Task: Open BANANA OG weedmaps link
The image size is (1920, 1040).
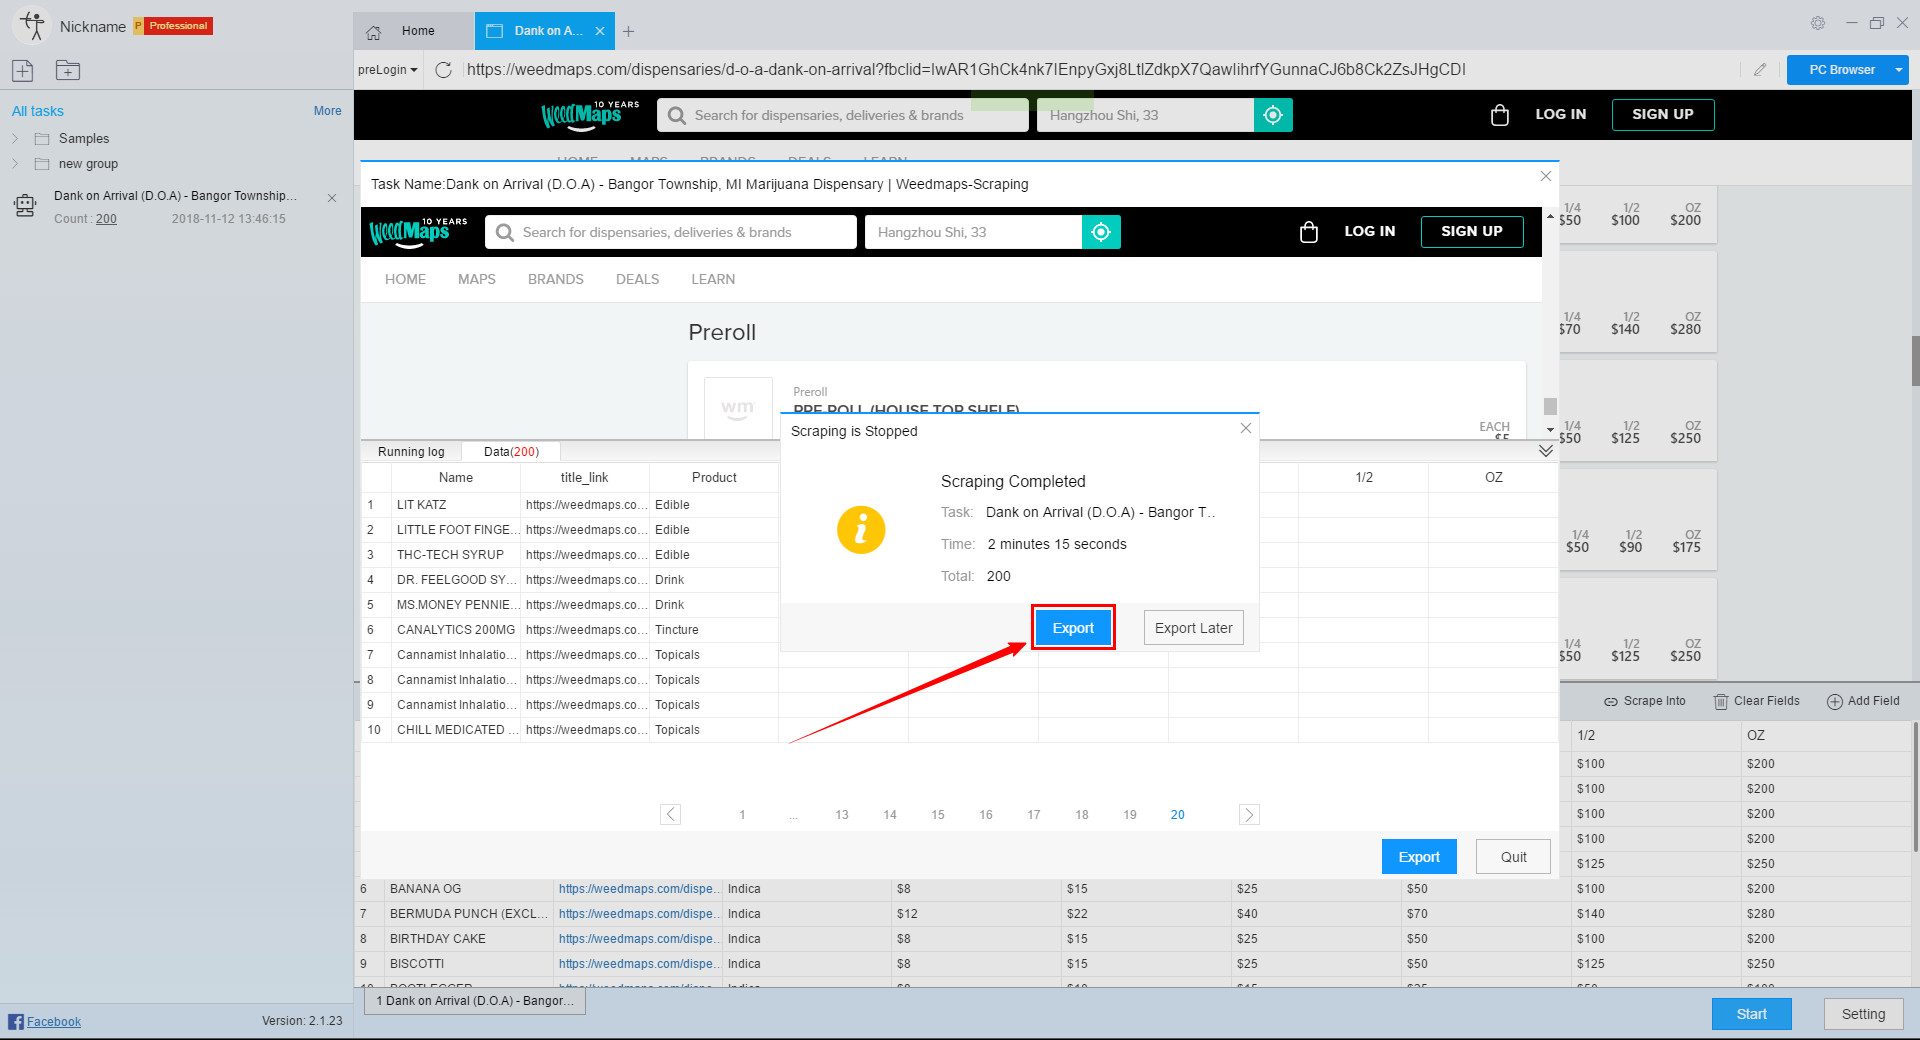Action: click(638, 889)
